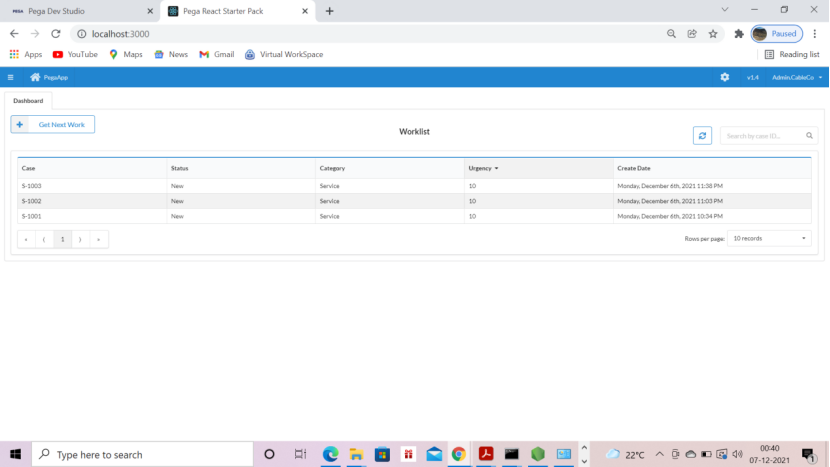
Task: Open the Maps bookmark
Action: click(125, 55)
